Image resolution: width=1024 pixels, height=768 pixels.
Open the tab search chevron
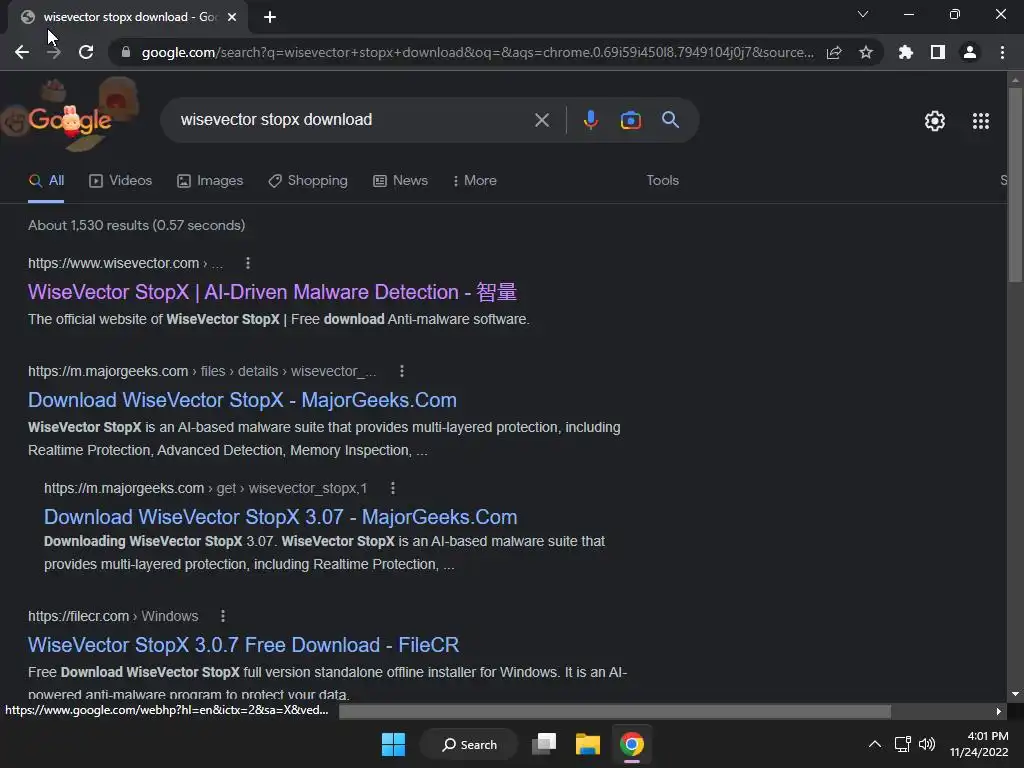tap(863, 14)
